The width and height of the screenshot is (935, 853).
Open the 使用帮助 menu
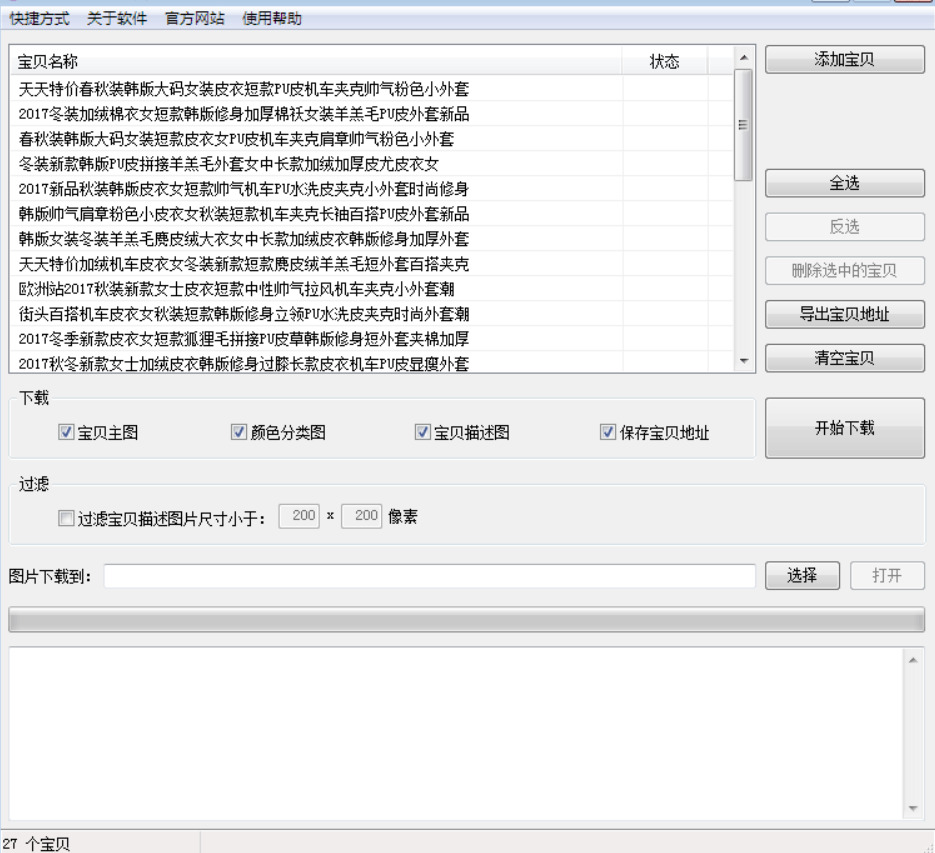click(272, 18)
